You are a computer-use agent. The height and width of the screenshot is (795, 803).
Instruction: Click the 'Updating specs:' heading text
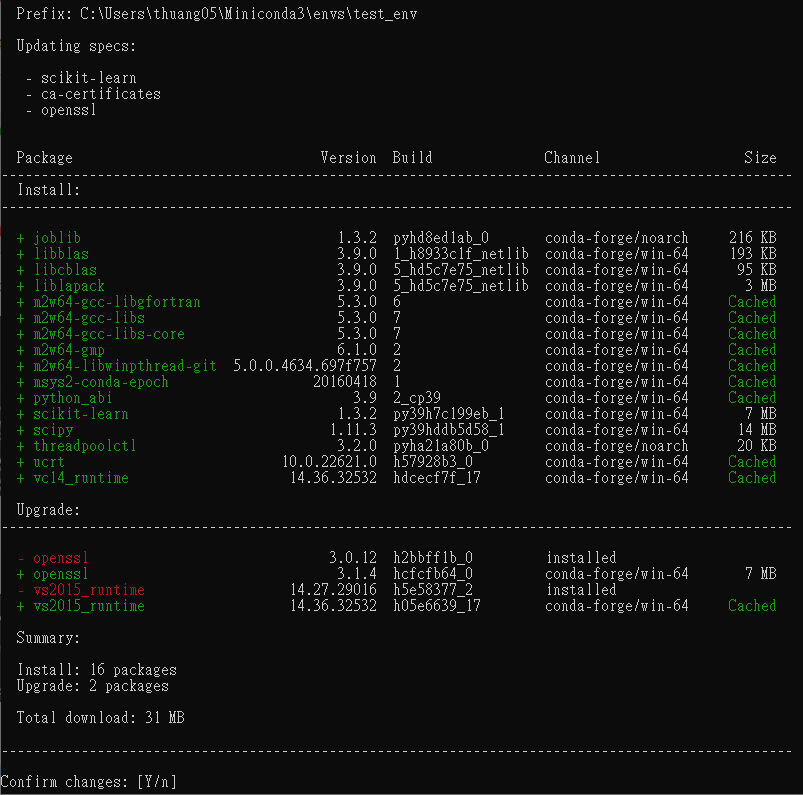click(76, 46)
